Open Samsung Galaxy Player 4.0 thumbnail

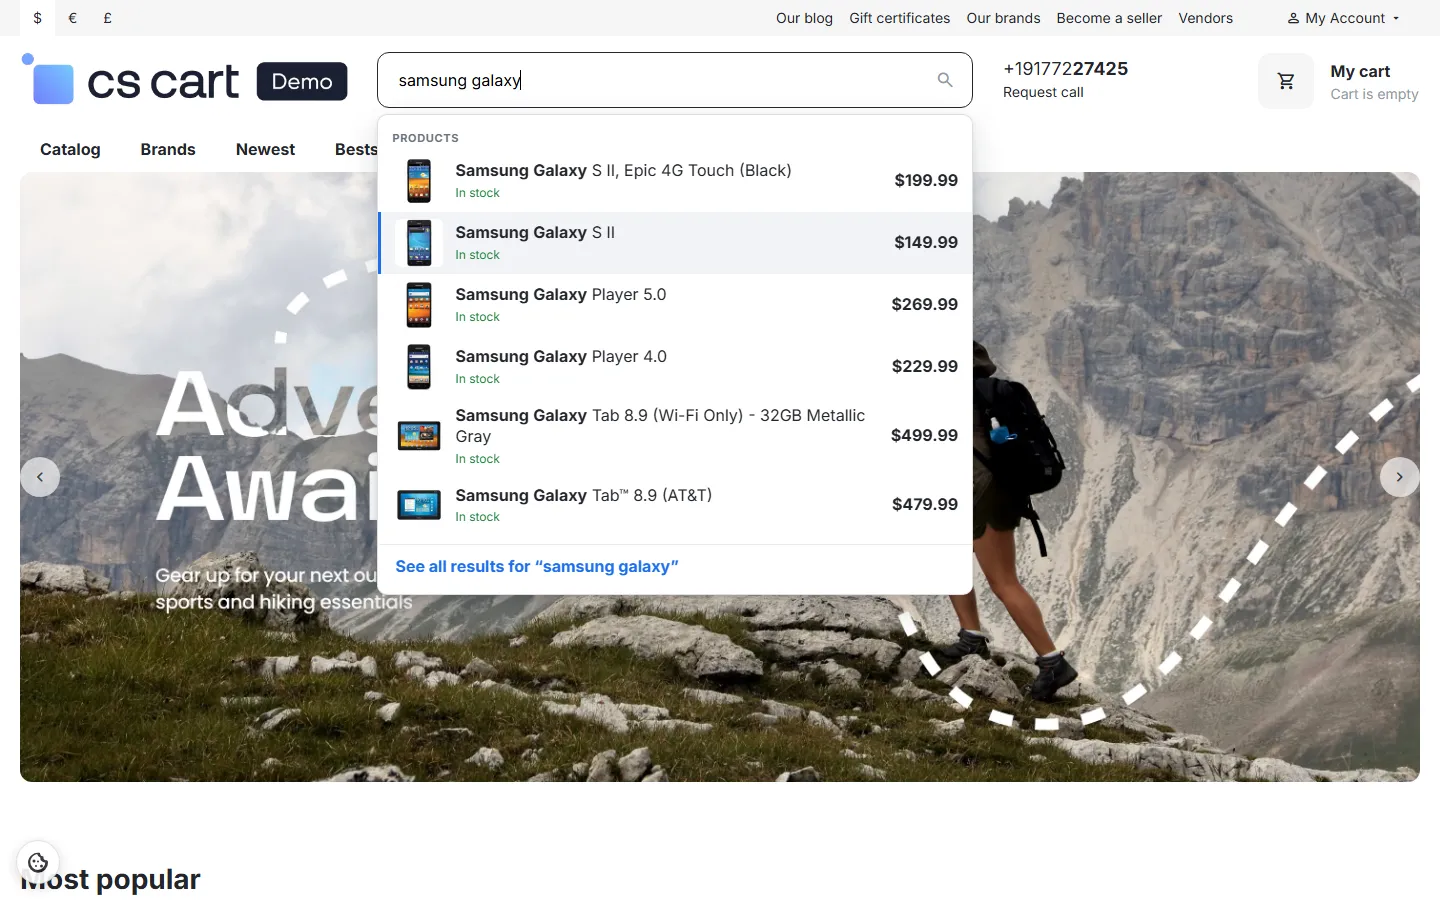(419, 367)
